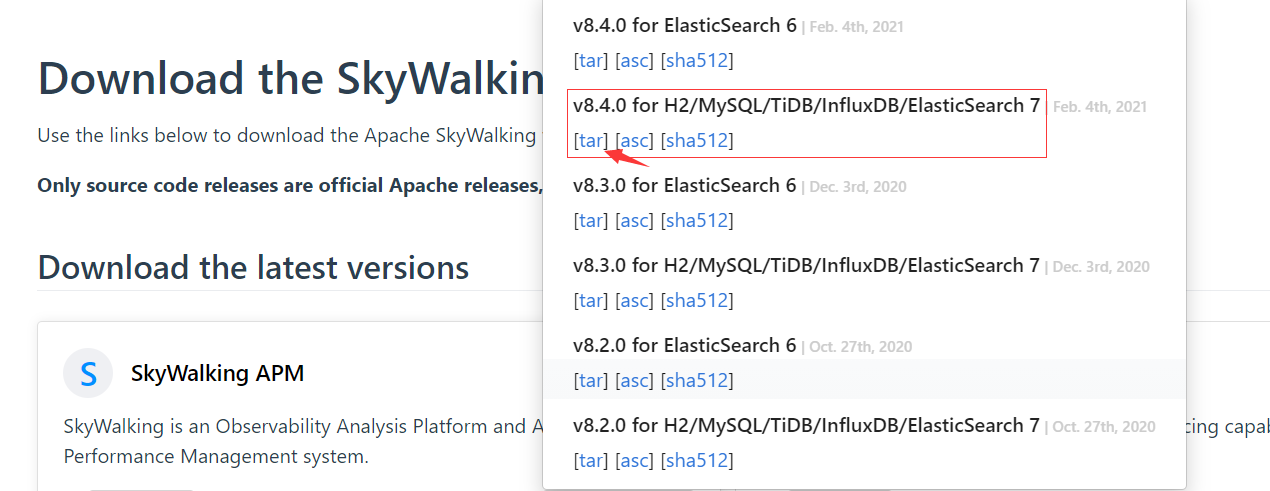The image size is (1270, 491).
Task: Open asc for v8.2.0 H2/MySQL/TiDB/InfluxDB/ElasticSearch 7
Action: pos(634,460)
